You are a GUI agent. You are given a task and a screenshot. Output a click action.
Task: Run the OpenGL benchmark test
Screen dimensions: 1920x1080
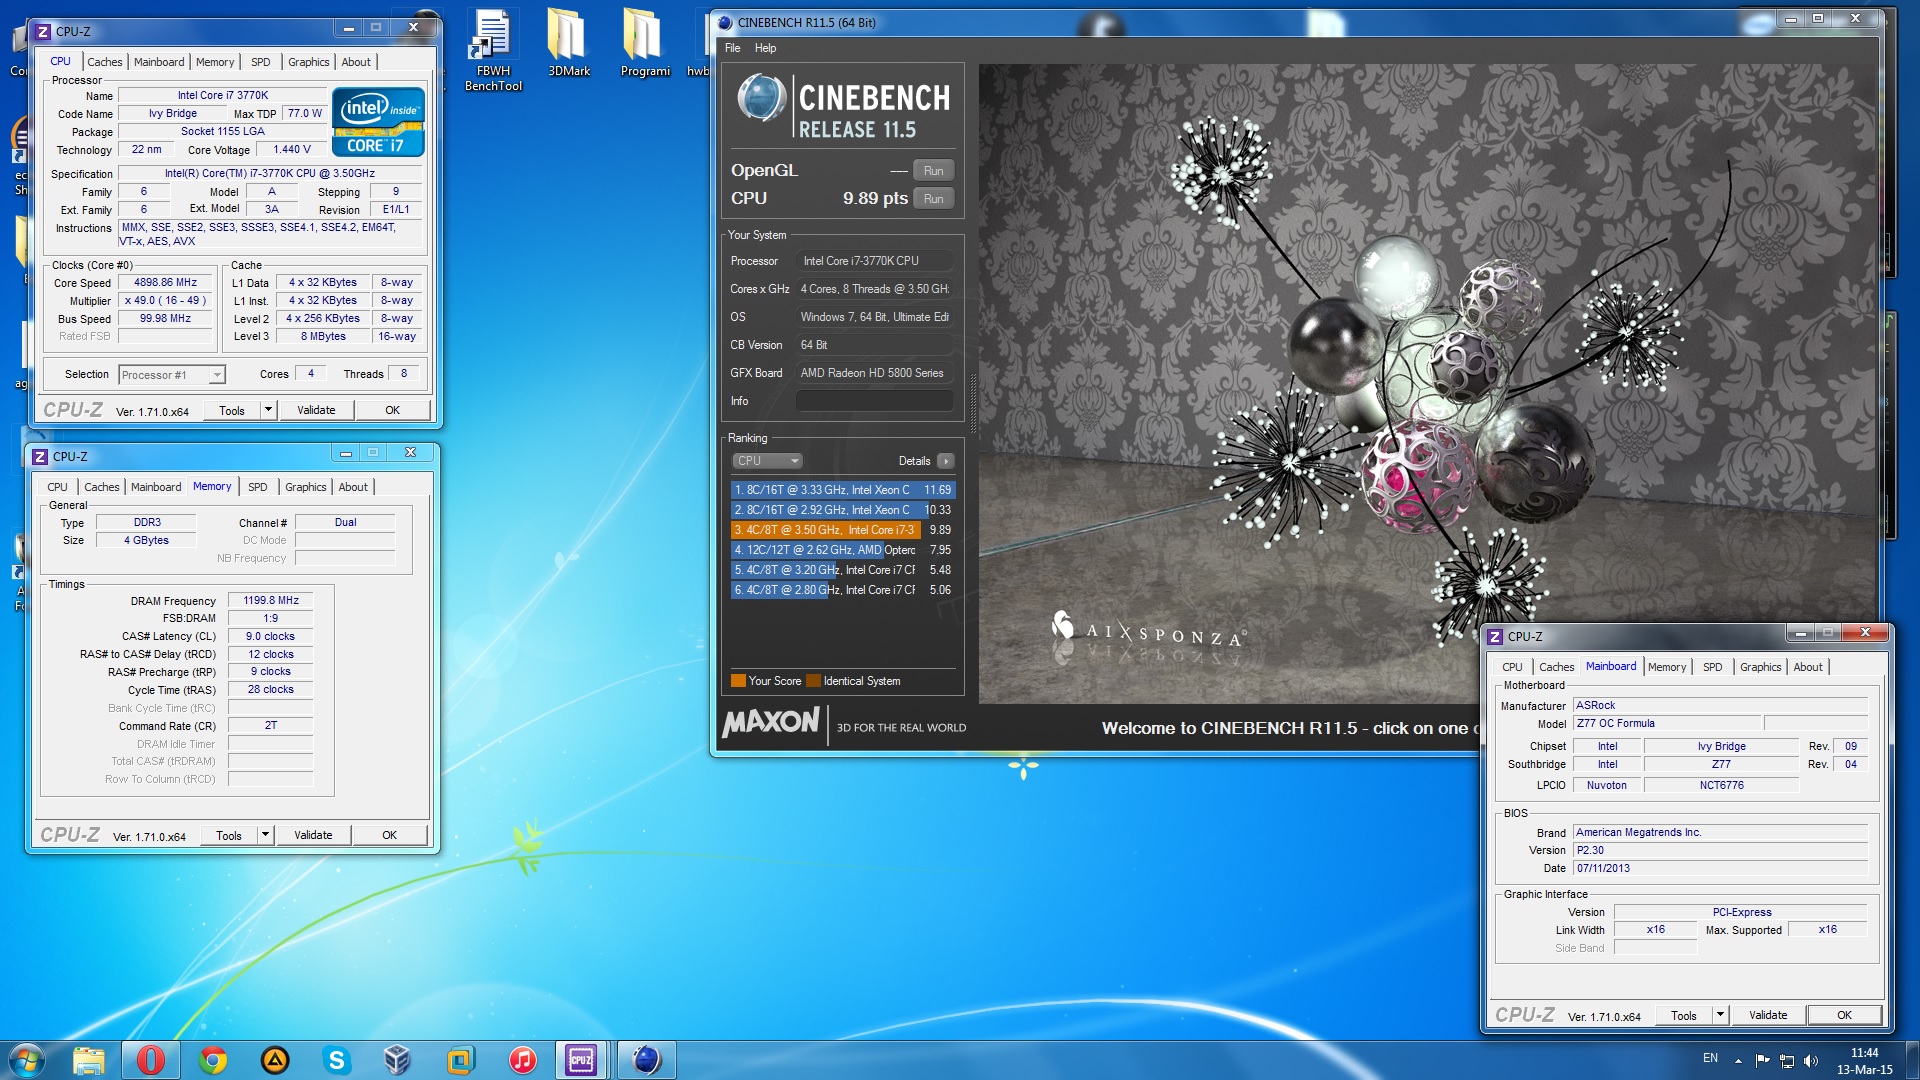[x=933, y=171]
